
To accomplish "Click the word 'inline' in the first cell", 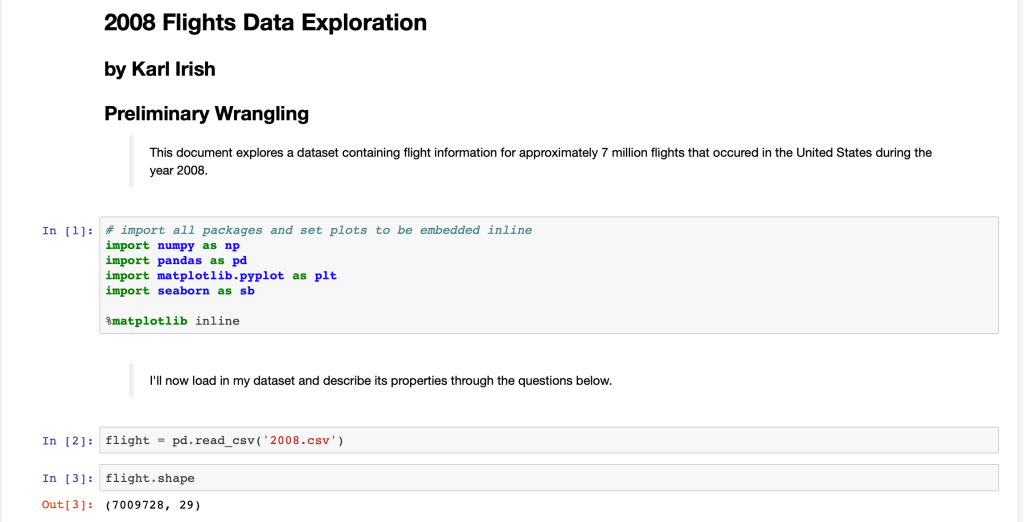I will click(x=218, y=321).
